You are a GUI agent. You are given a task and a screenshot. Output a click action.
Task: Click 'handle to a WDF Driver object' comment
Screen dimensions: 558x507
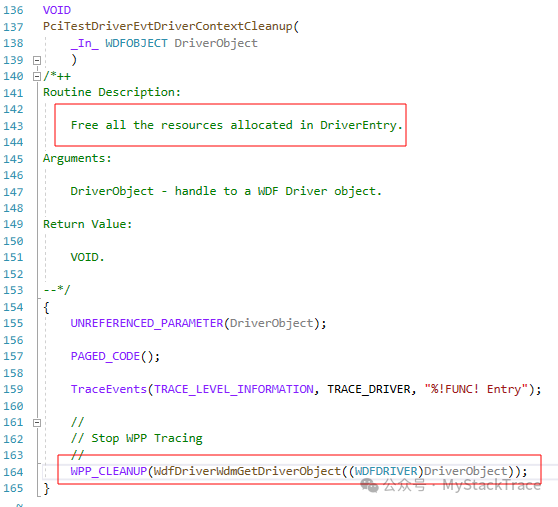275,191
